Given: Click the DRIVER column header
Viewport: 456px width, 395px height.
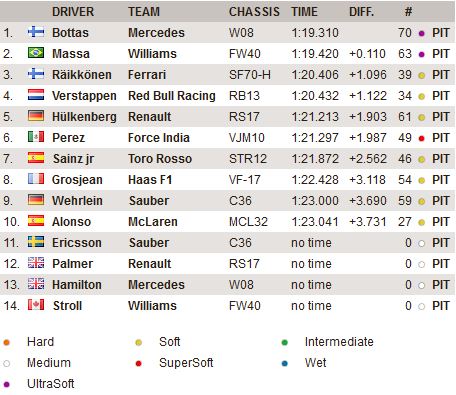Looking at the screenshot, I should pos(73,12).
